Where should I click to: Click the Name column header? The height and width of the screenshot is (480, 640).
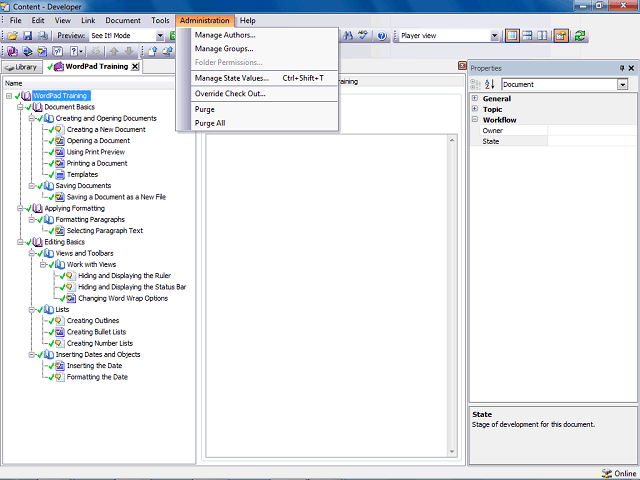tap(89, 83)
